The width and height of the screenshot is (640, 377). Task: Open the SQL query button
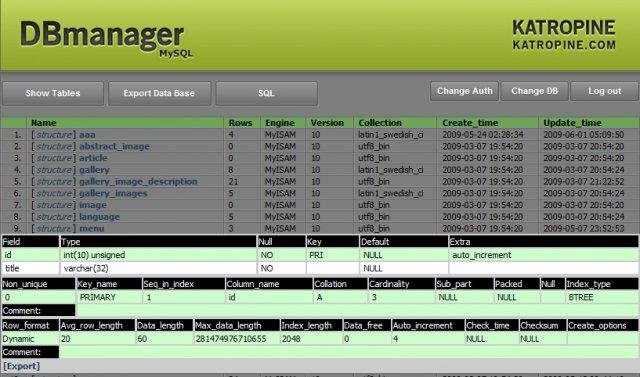pos(267,93)
